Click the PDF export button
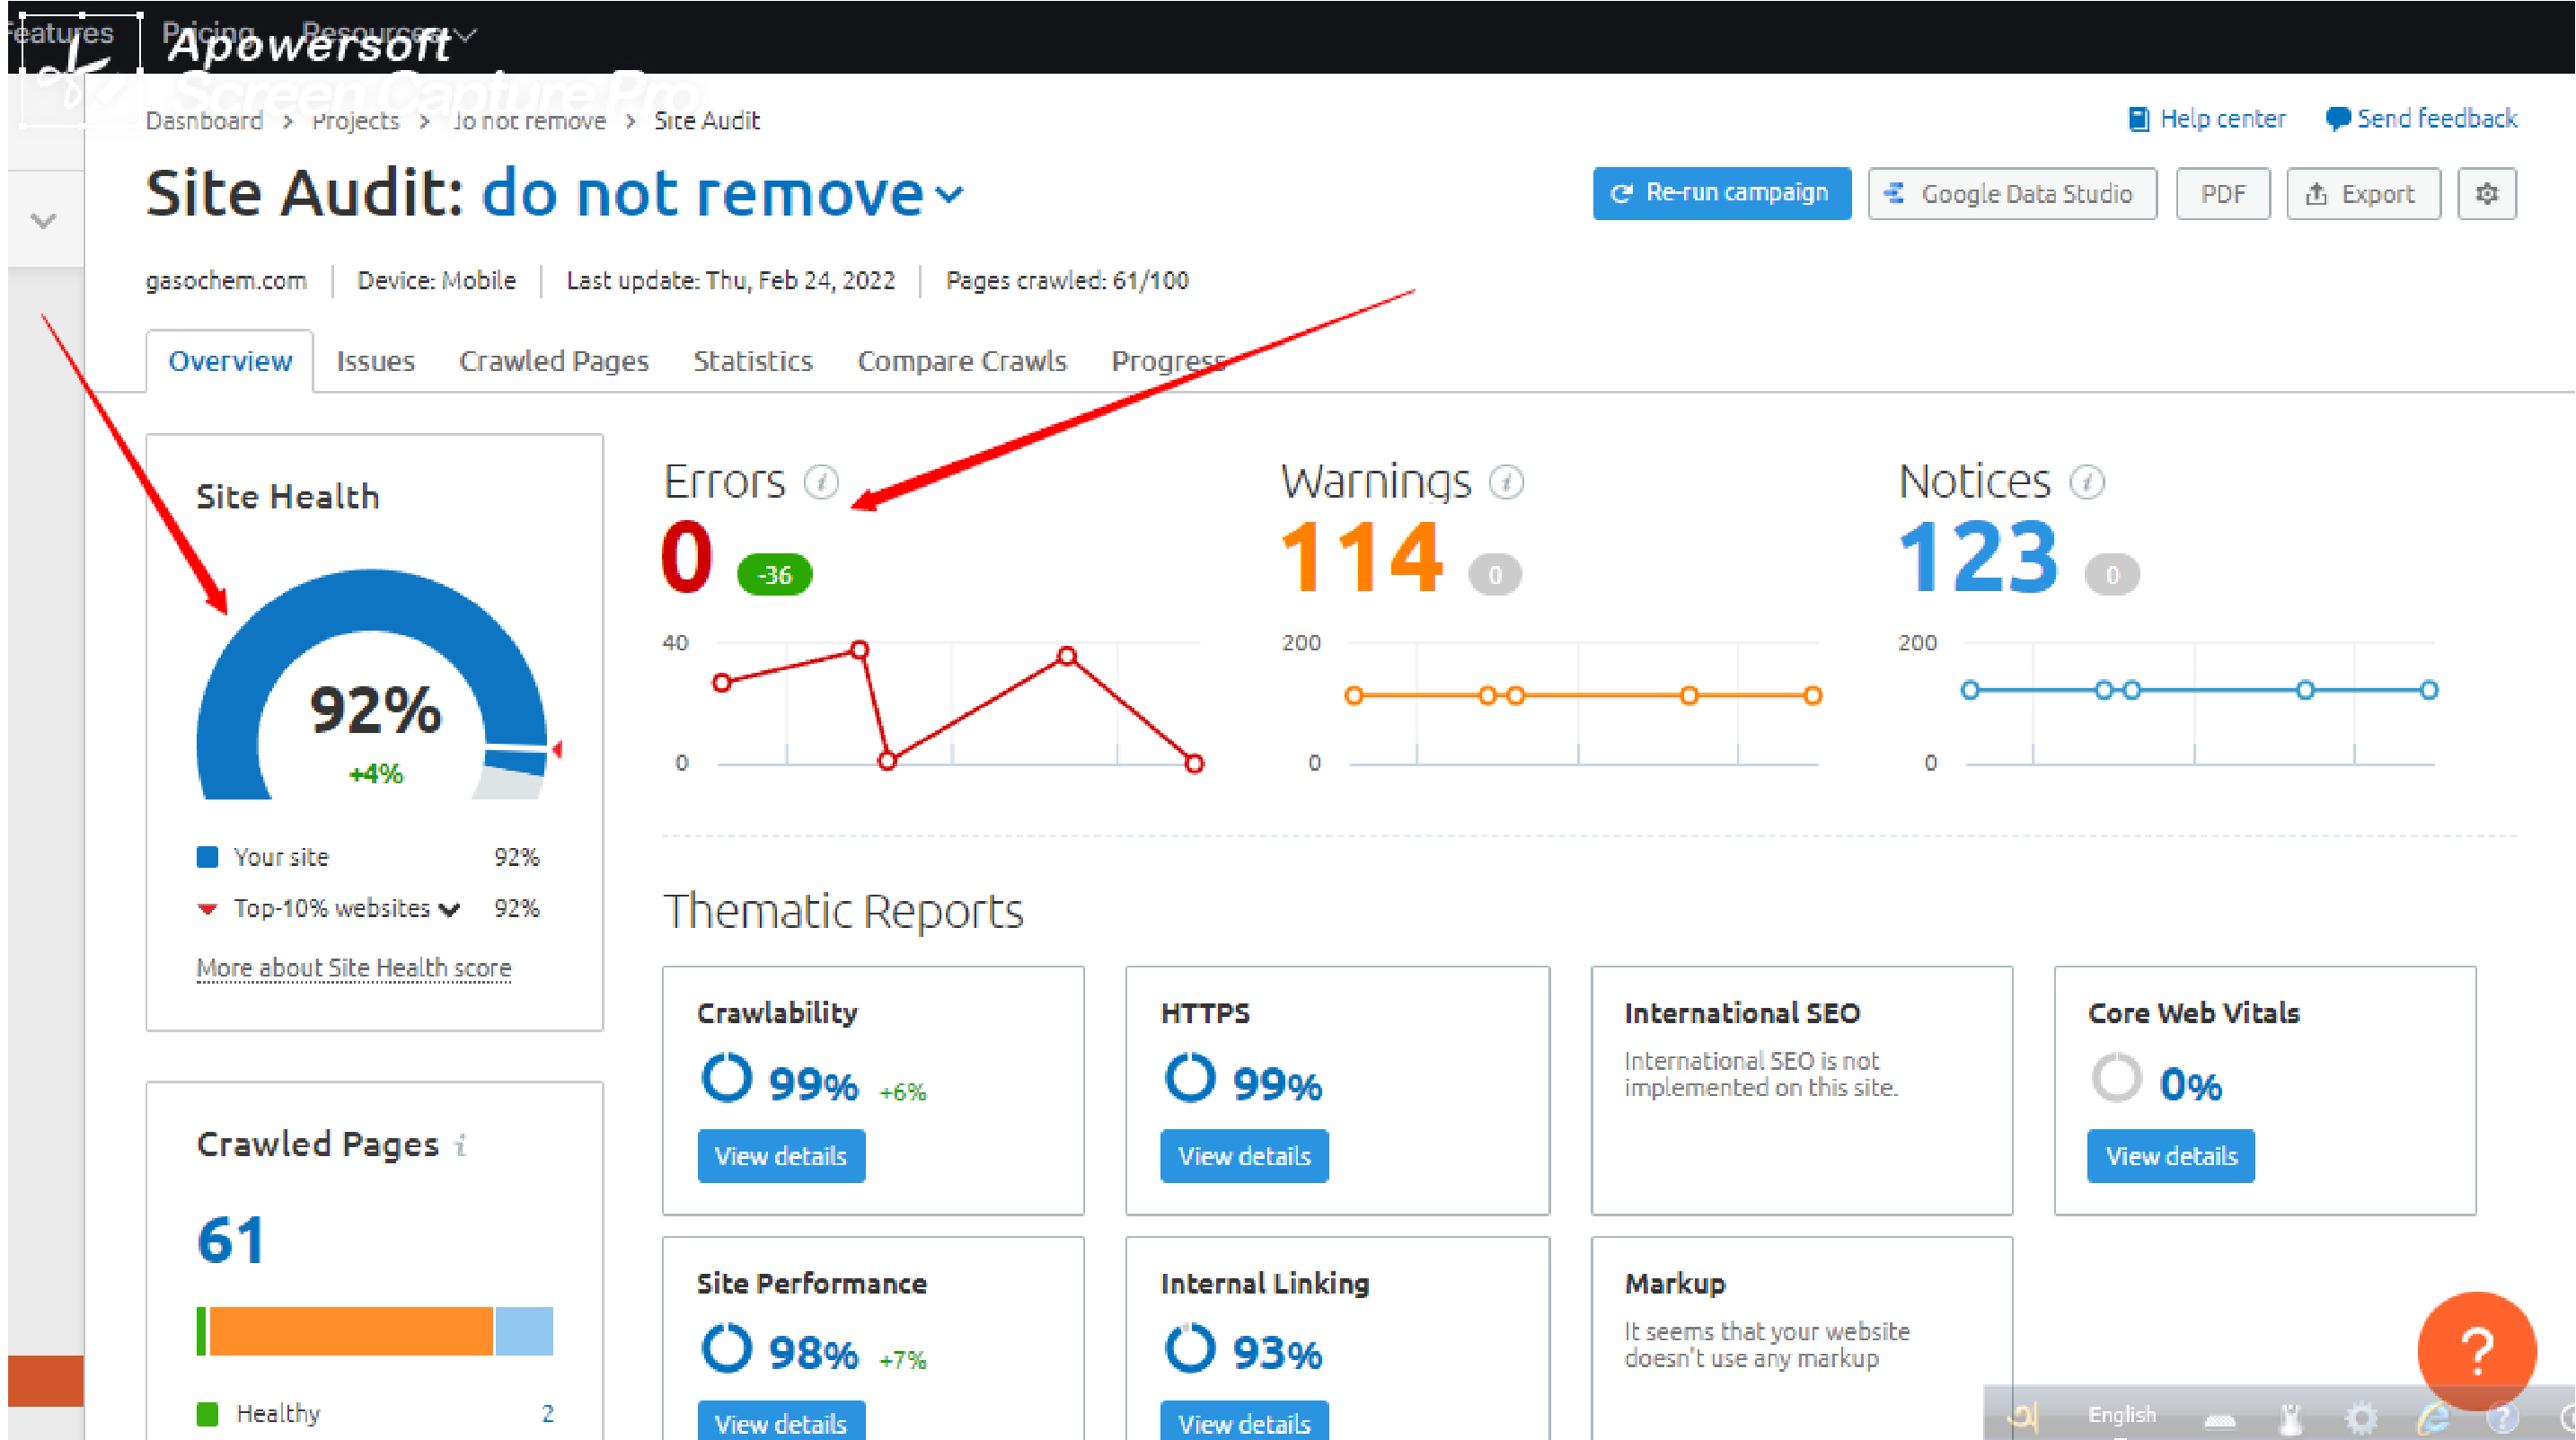The width and height of the screenshot is (2576, 1440). (2222, 194)
